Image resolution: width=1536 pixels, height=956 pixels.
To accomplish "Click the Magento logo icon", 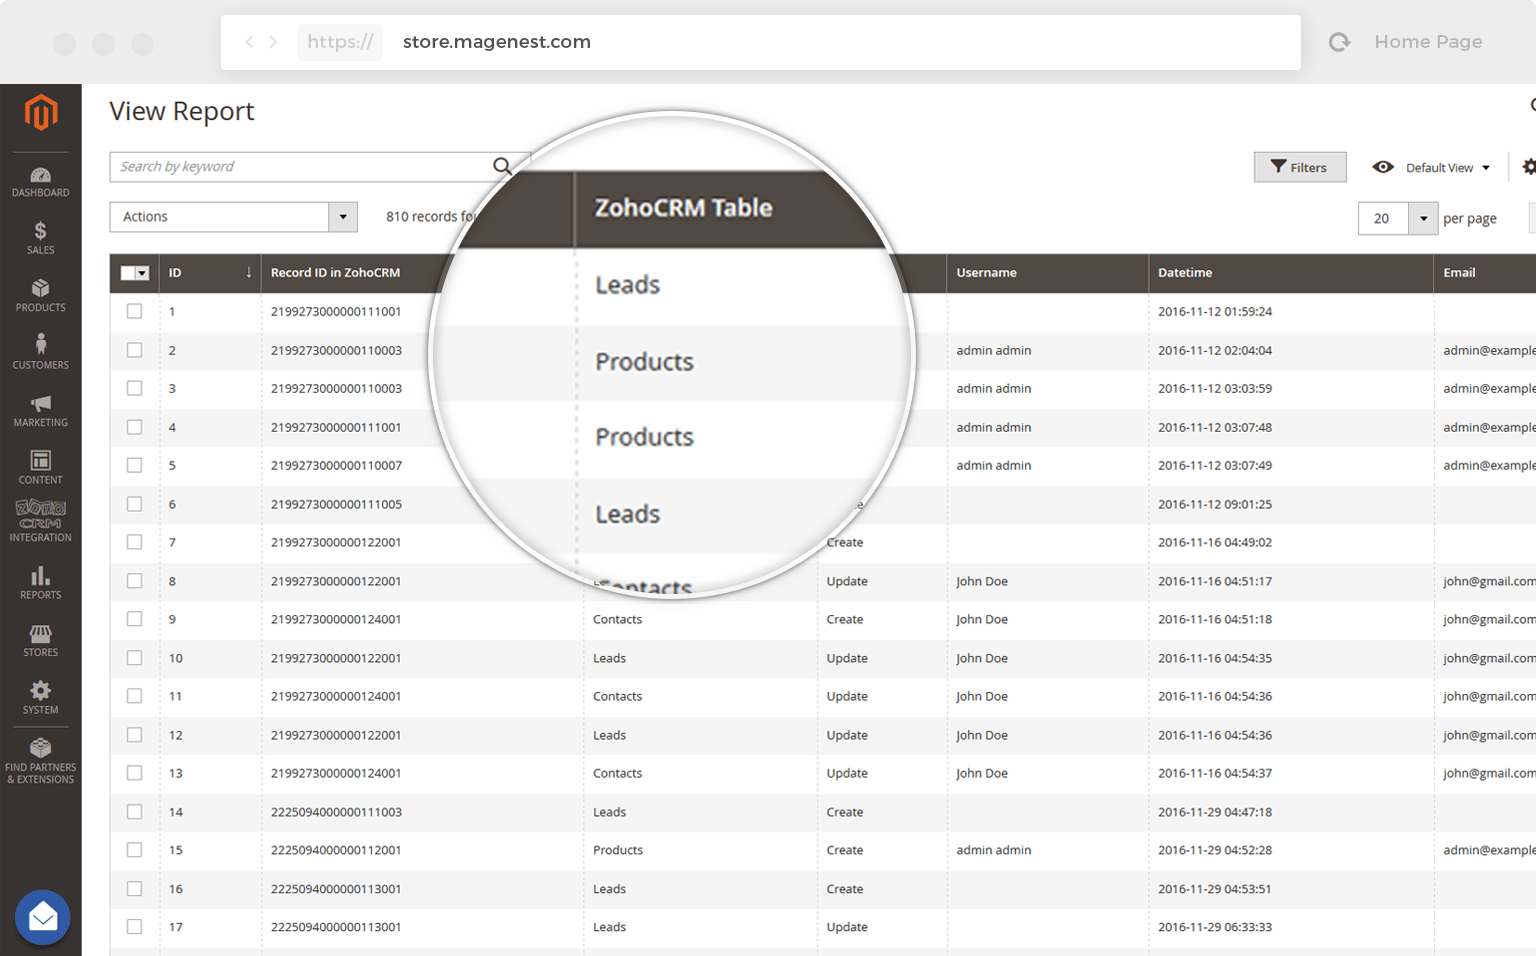I will coord(41,113).
